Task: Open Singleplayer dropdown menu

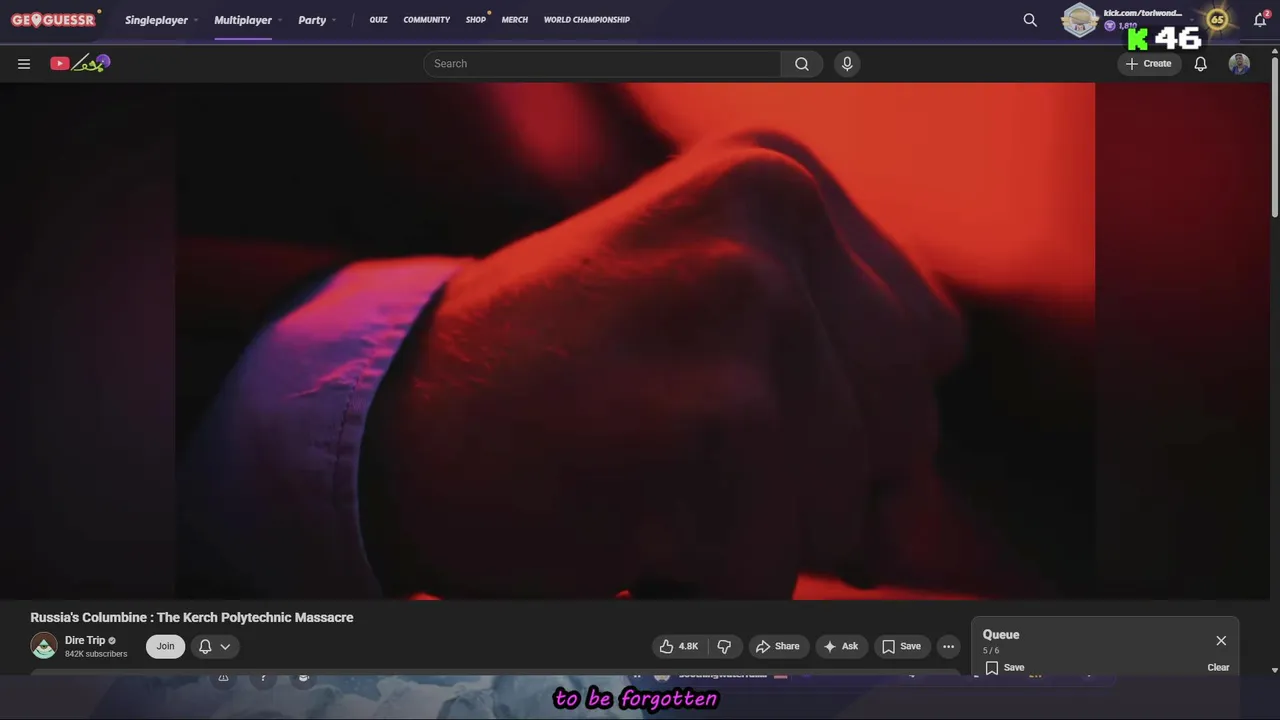Action: 161,20
